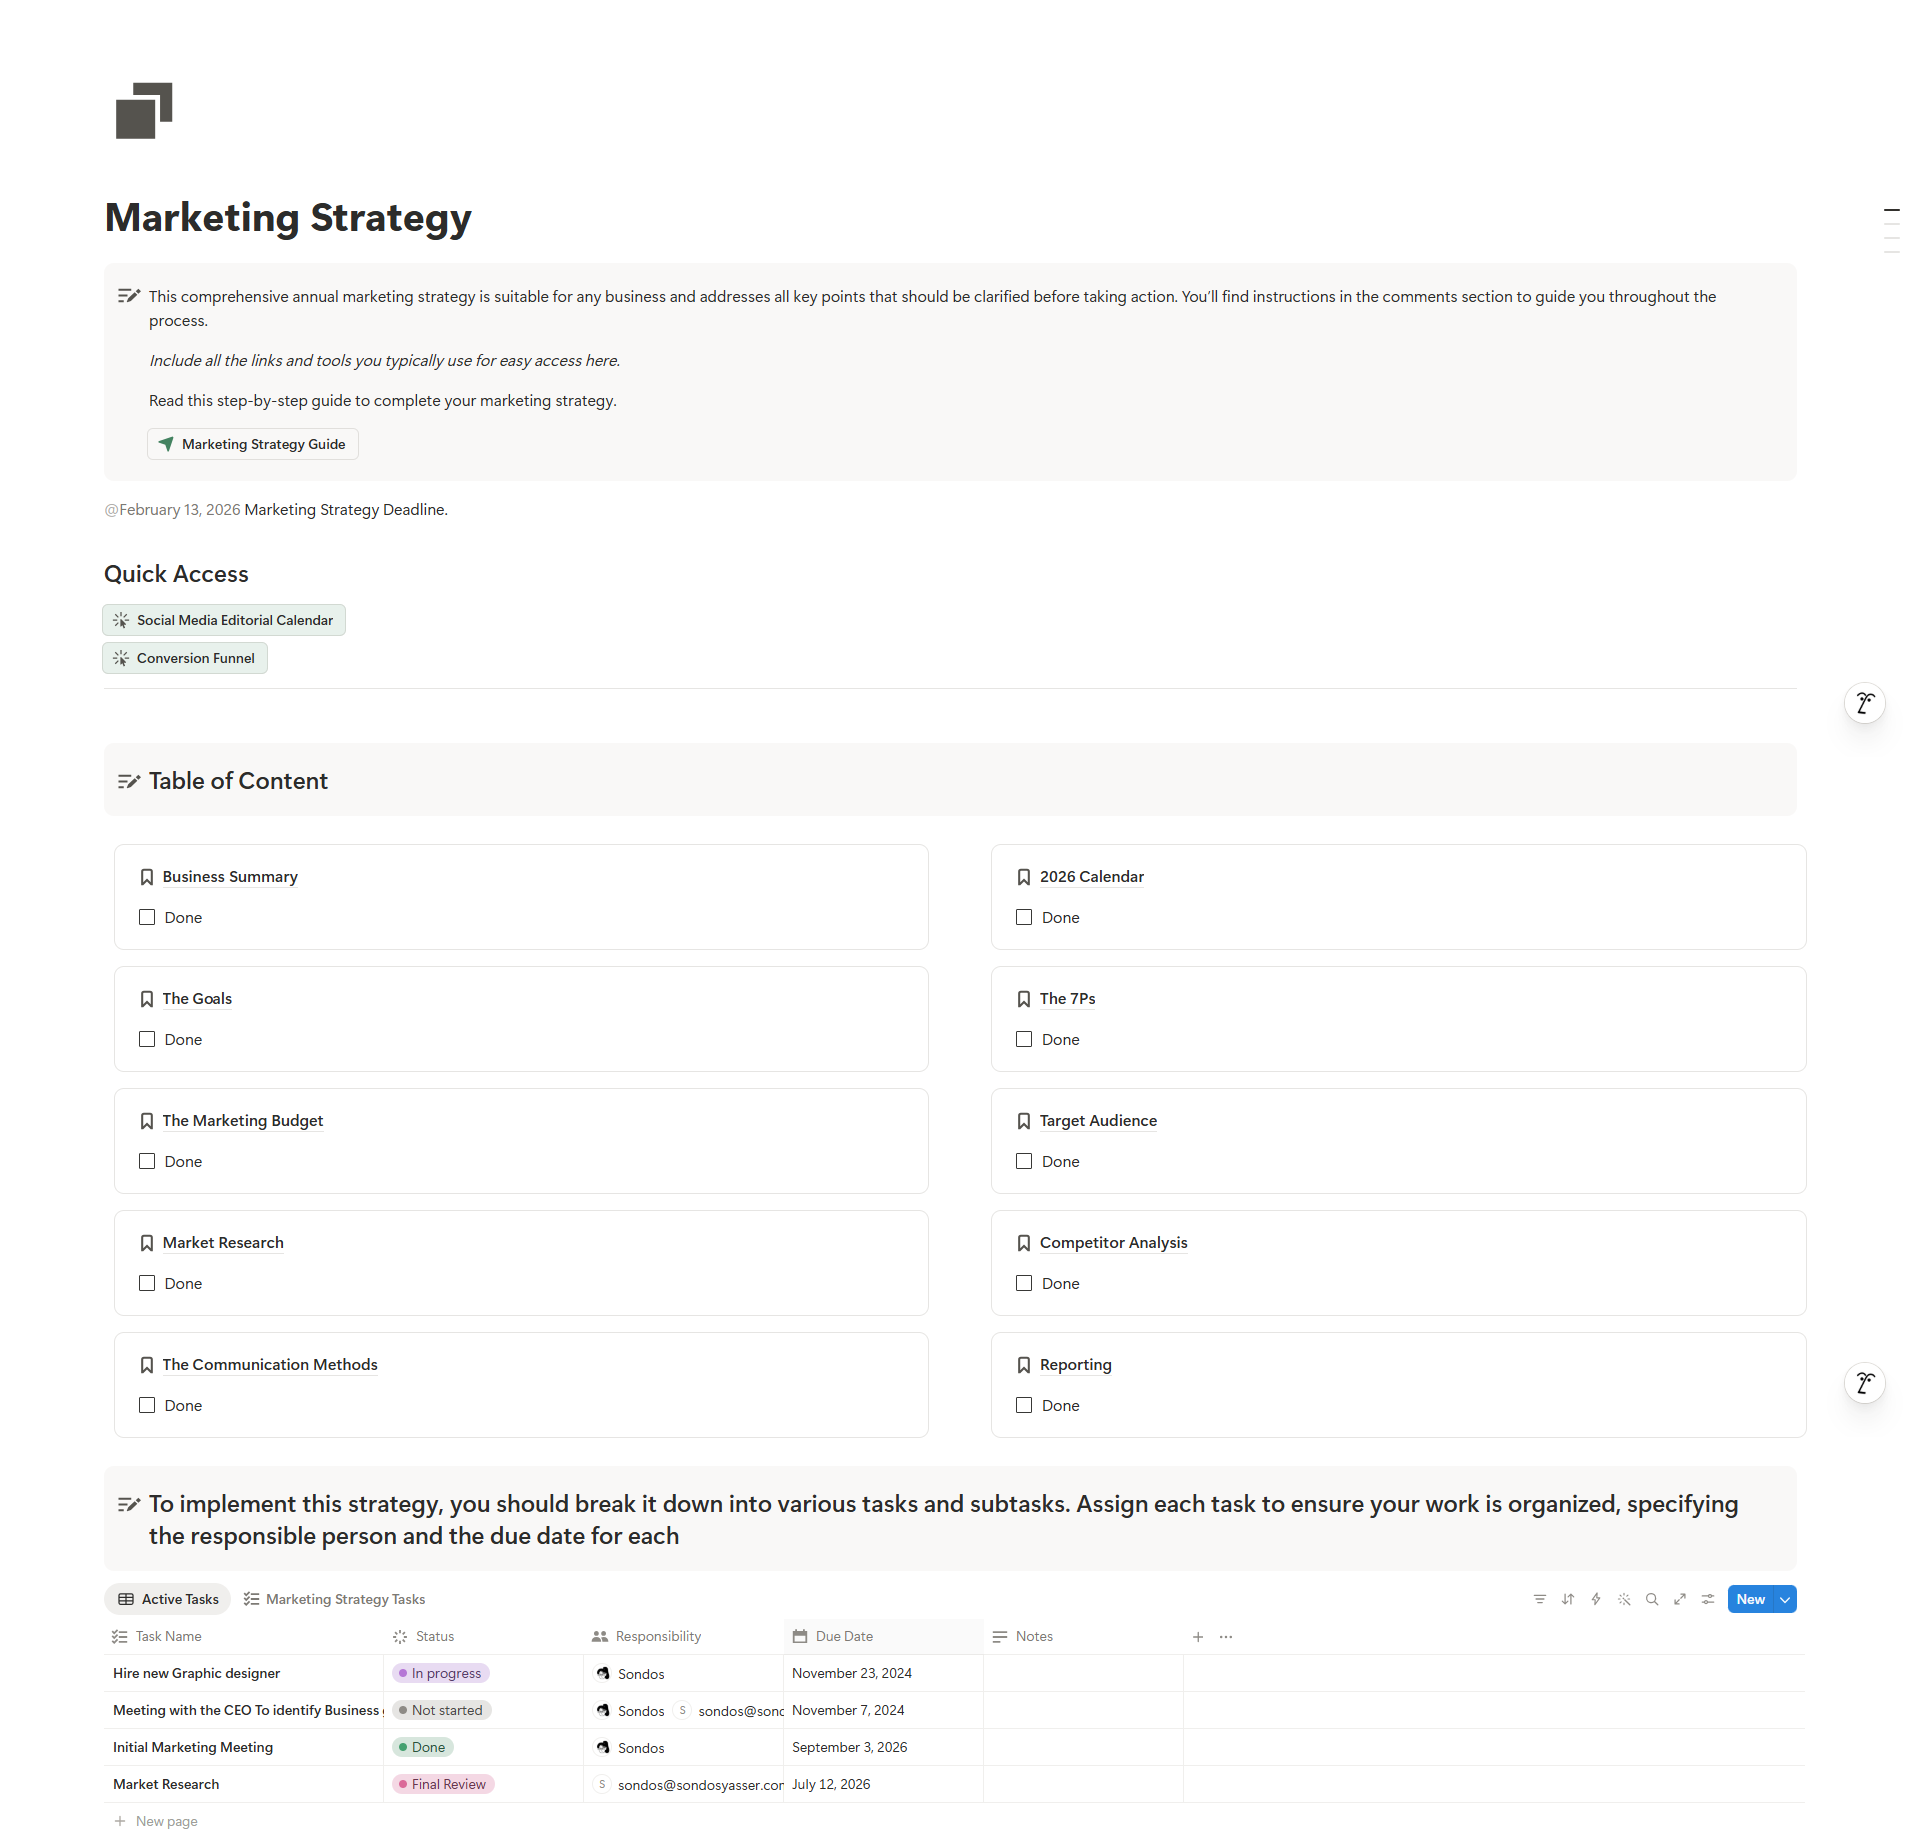Open the Not started status dropdown
Screen dimensions: 1920x1845
coord(442,1710)
